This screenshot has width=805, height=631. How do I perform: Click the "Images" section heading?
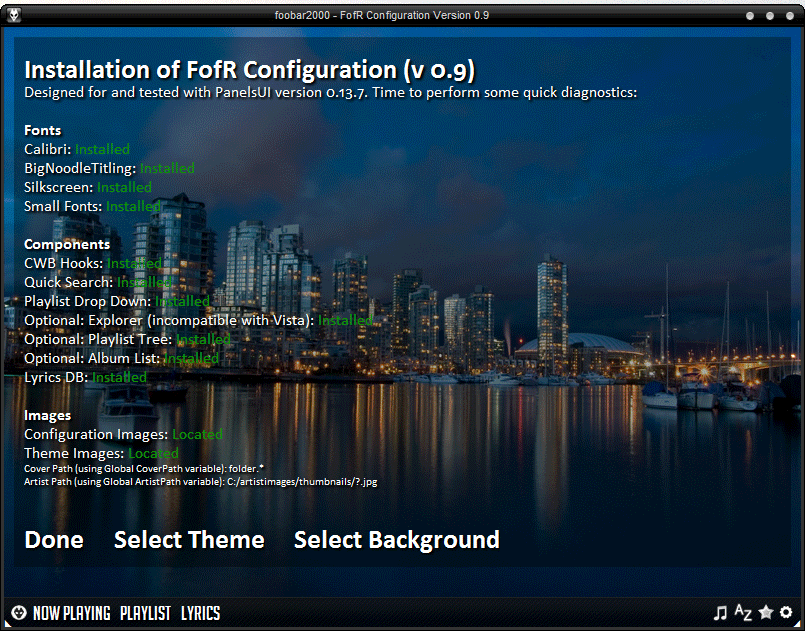point(48,415)
